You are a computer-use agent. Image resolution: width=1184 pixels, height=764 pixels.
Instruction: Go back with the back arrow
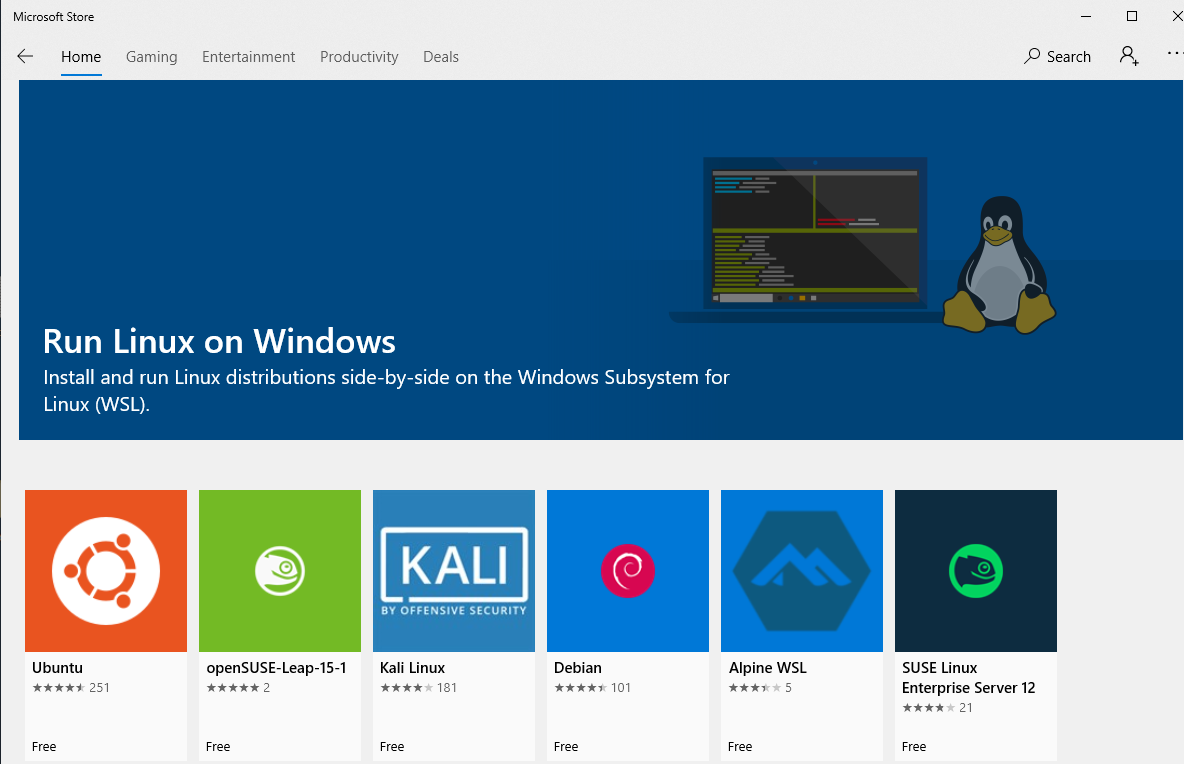(25, 57)
